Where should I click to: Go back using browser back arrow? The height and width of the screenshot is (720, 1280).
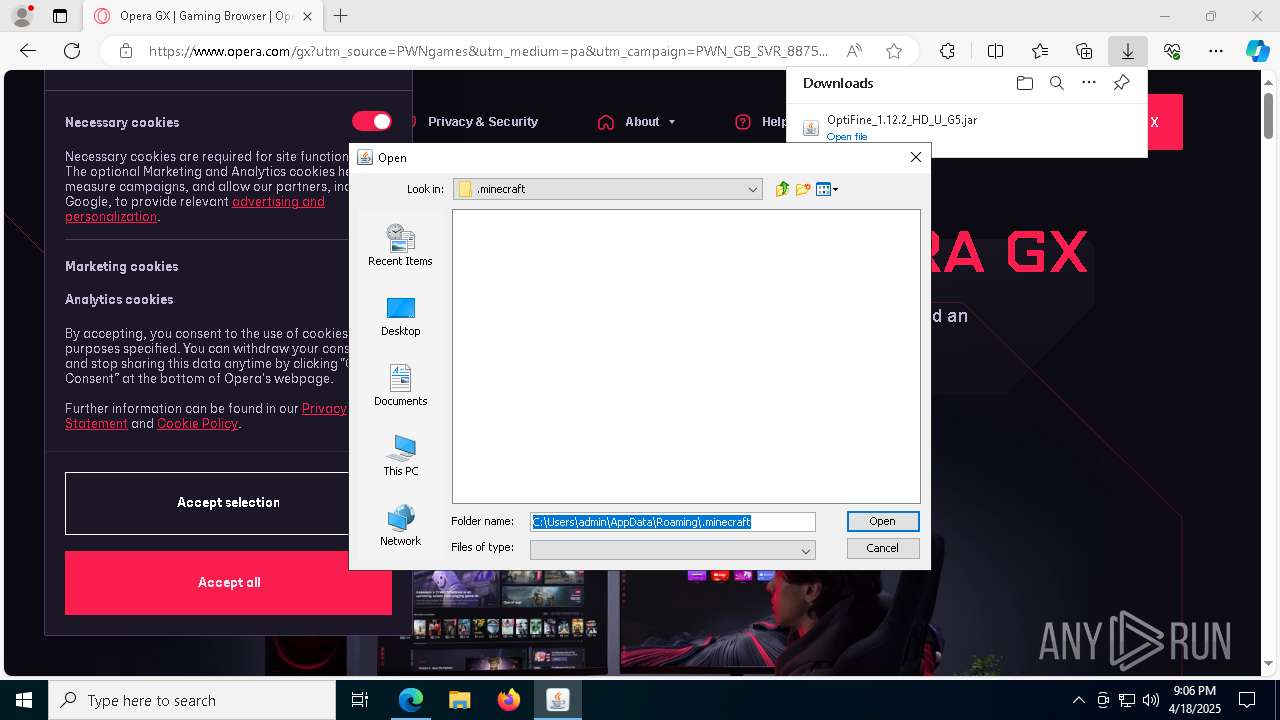point(28,51)
